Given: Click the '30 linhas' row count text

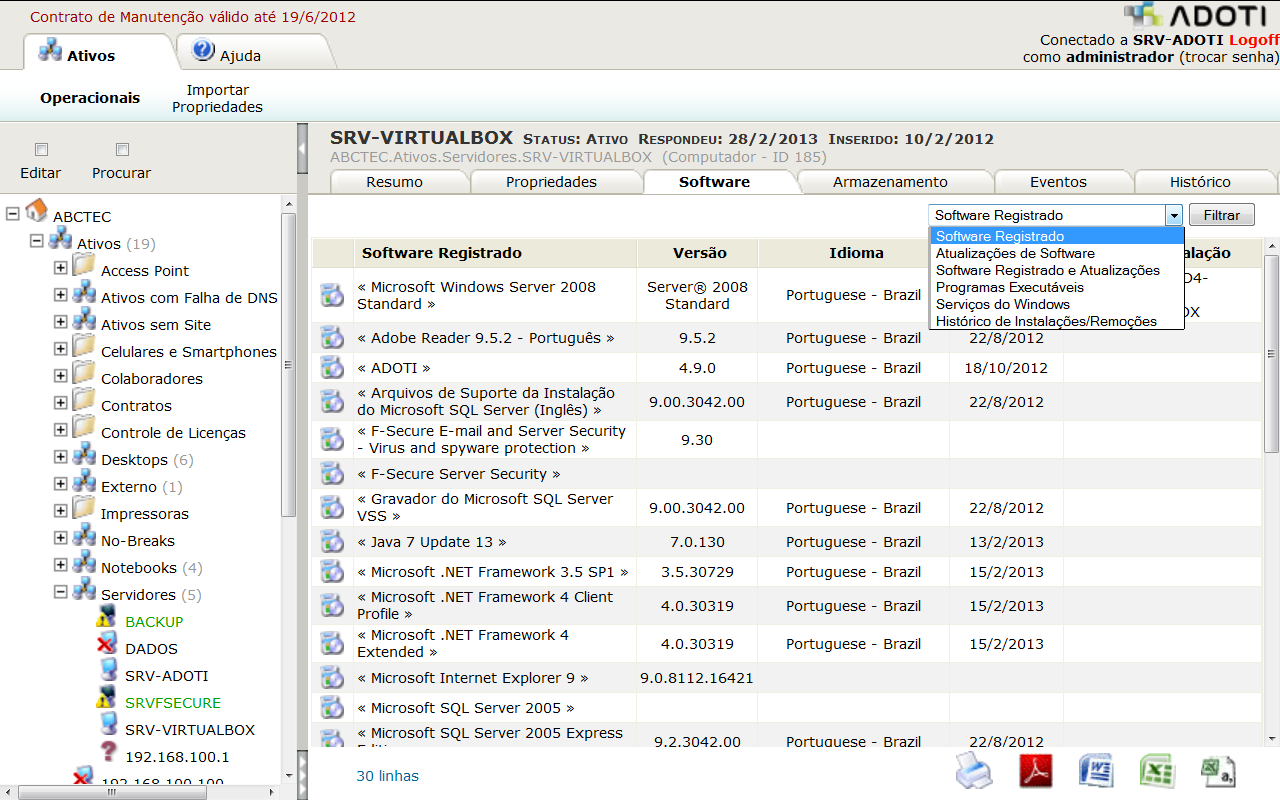Looking at the screenshot, I should click(387, 776).
